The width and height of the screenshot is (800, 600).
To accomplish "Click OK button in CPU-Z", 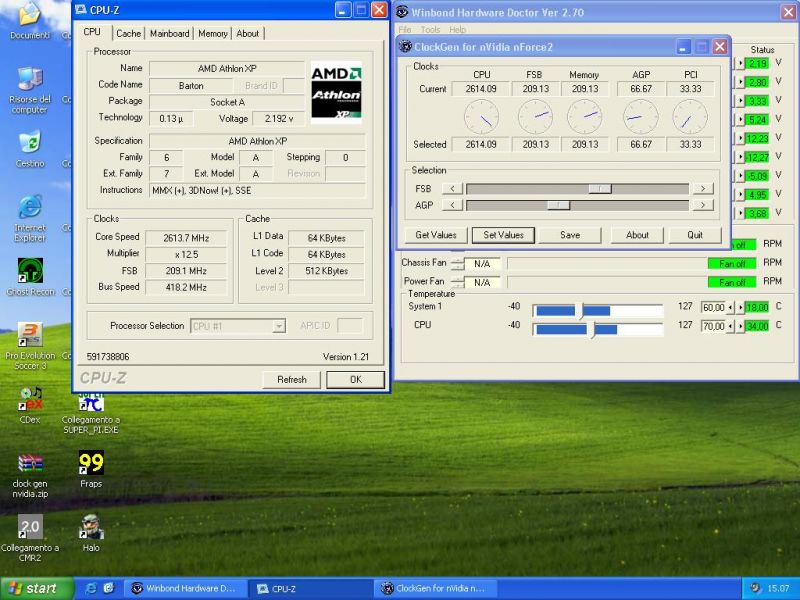I will (x=356, y=380).
